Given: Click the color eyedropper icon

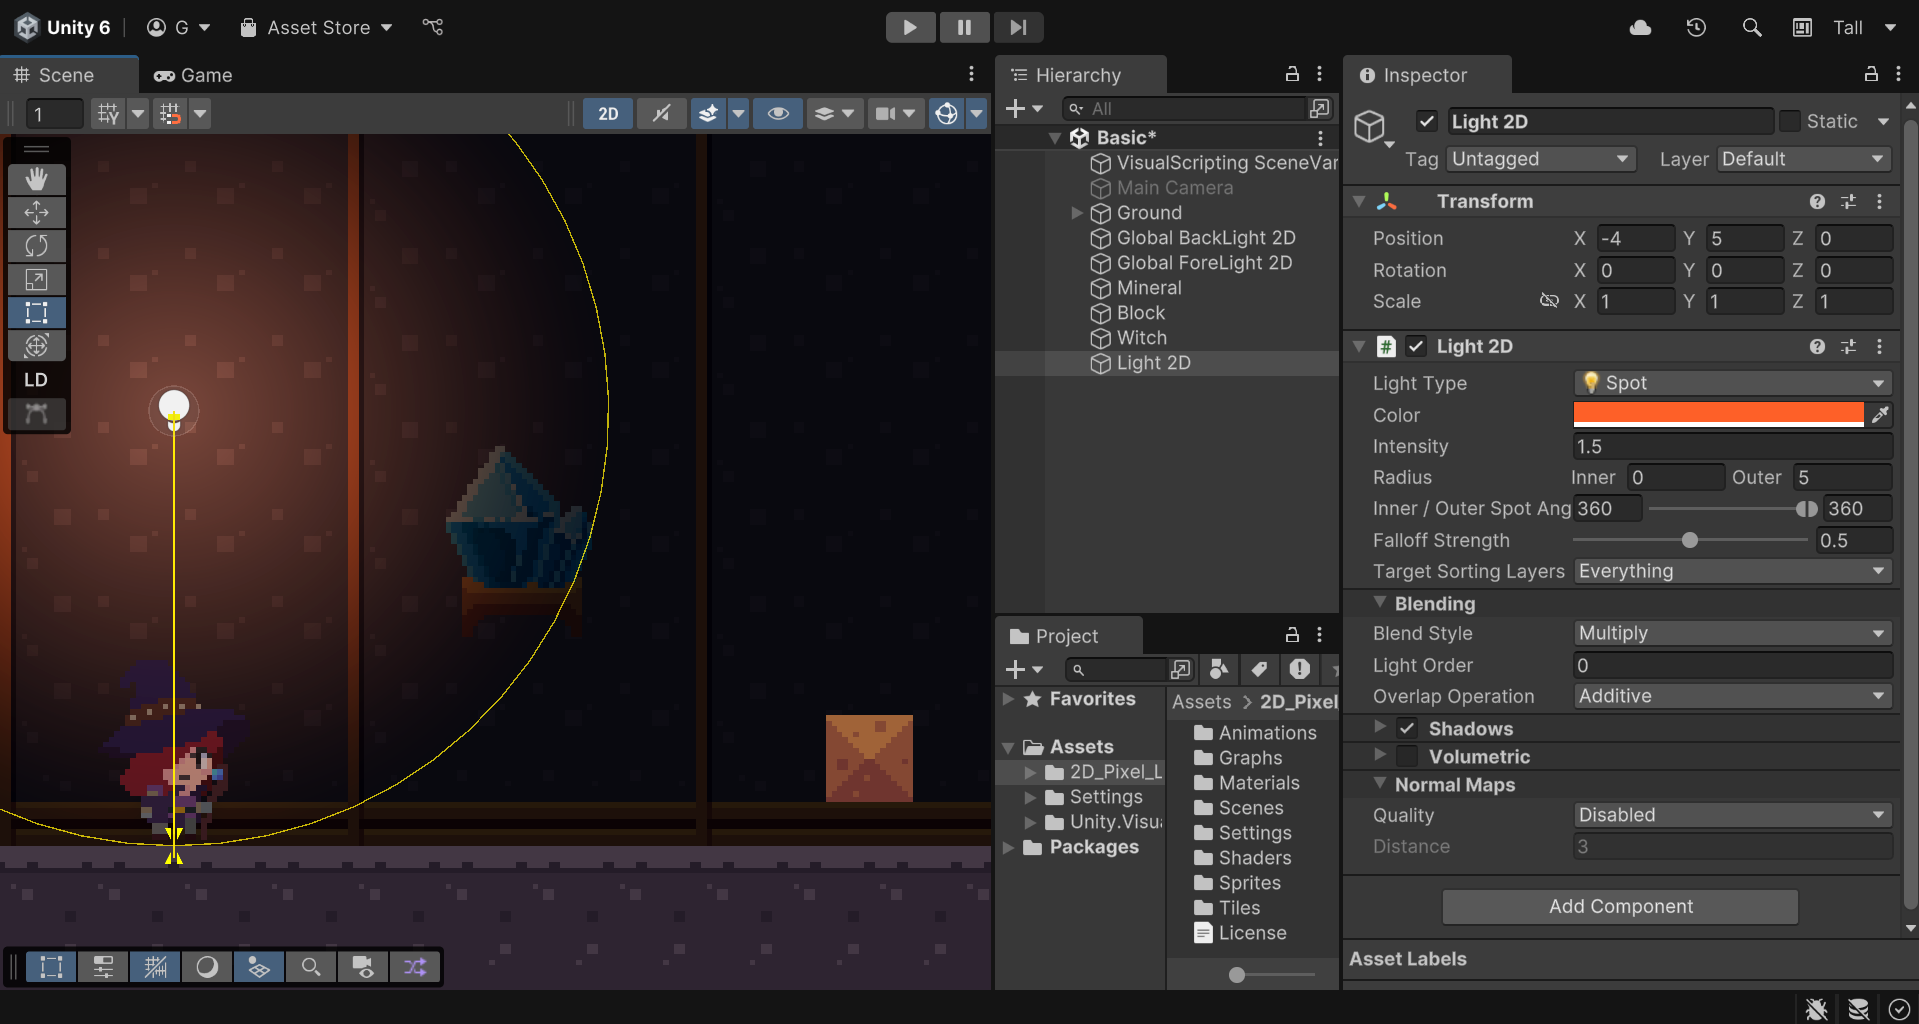Looking at the screenshot, I should [x=1880, y=415].
